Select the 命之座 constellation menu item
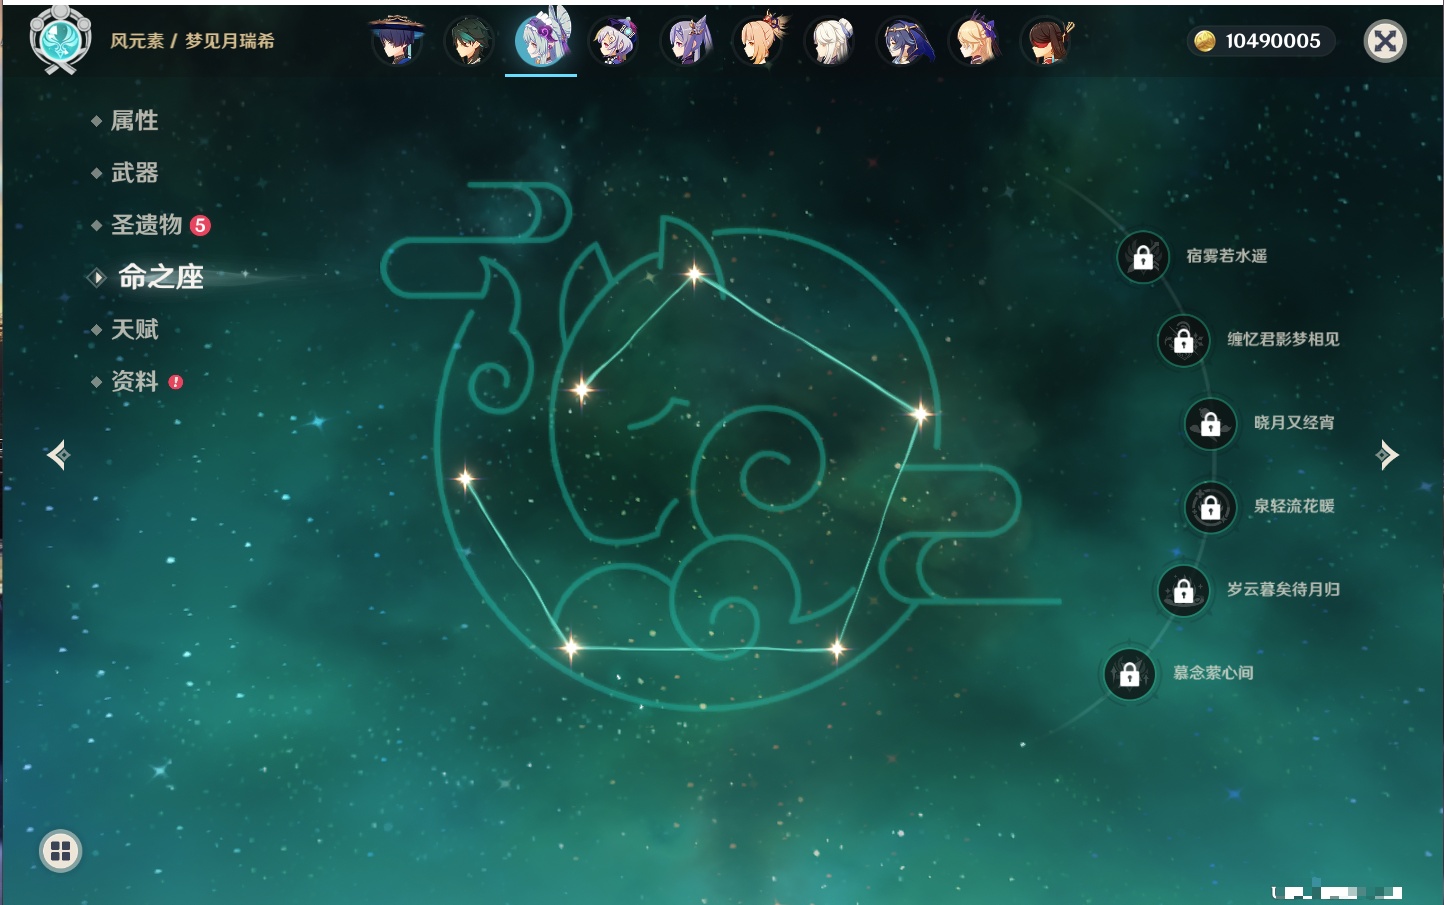This screenshot has height=905, width=1444. pyautogui.click(x=161, y=277)
